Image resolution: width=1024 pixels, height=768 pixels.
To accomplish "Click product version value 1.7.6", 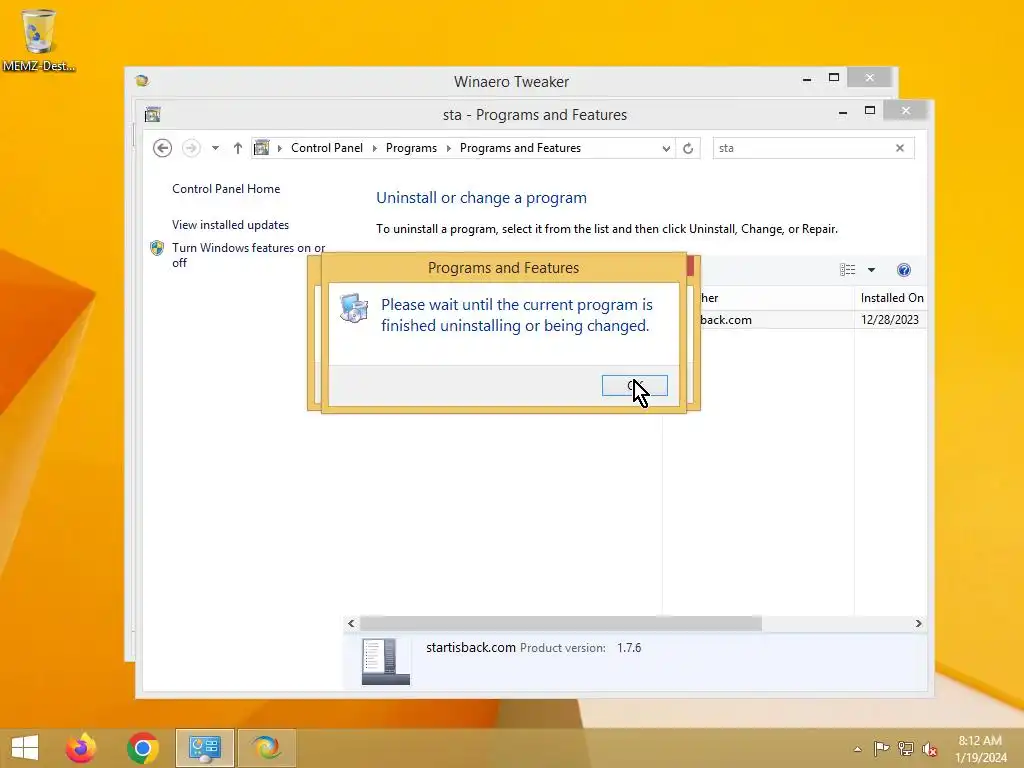I will pos(629,648).
